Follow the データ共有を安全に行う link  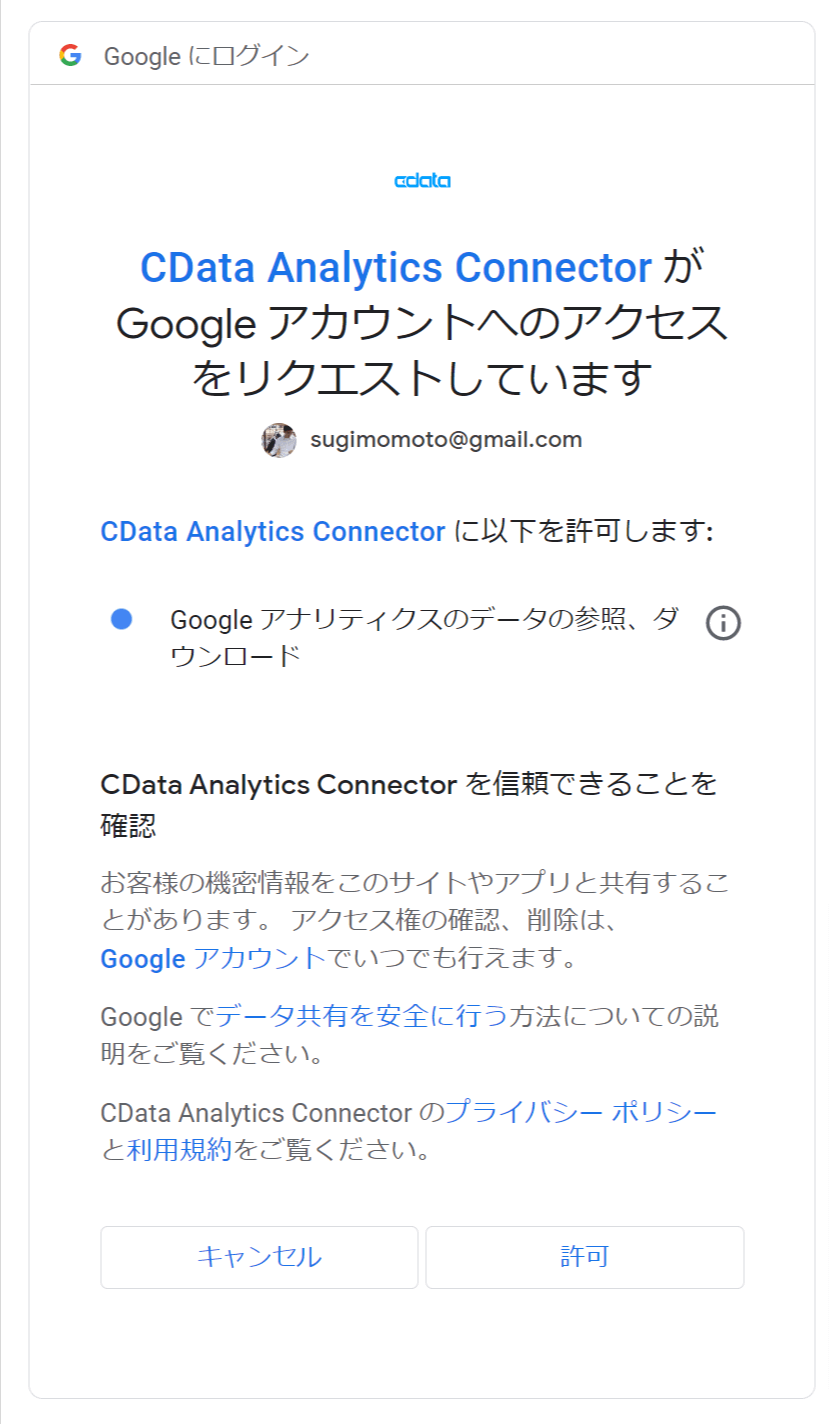click(x=362, y=1017)
